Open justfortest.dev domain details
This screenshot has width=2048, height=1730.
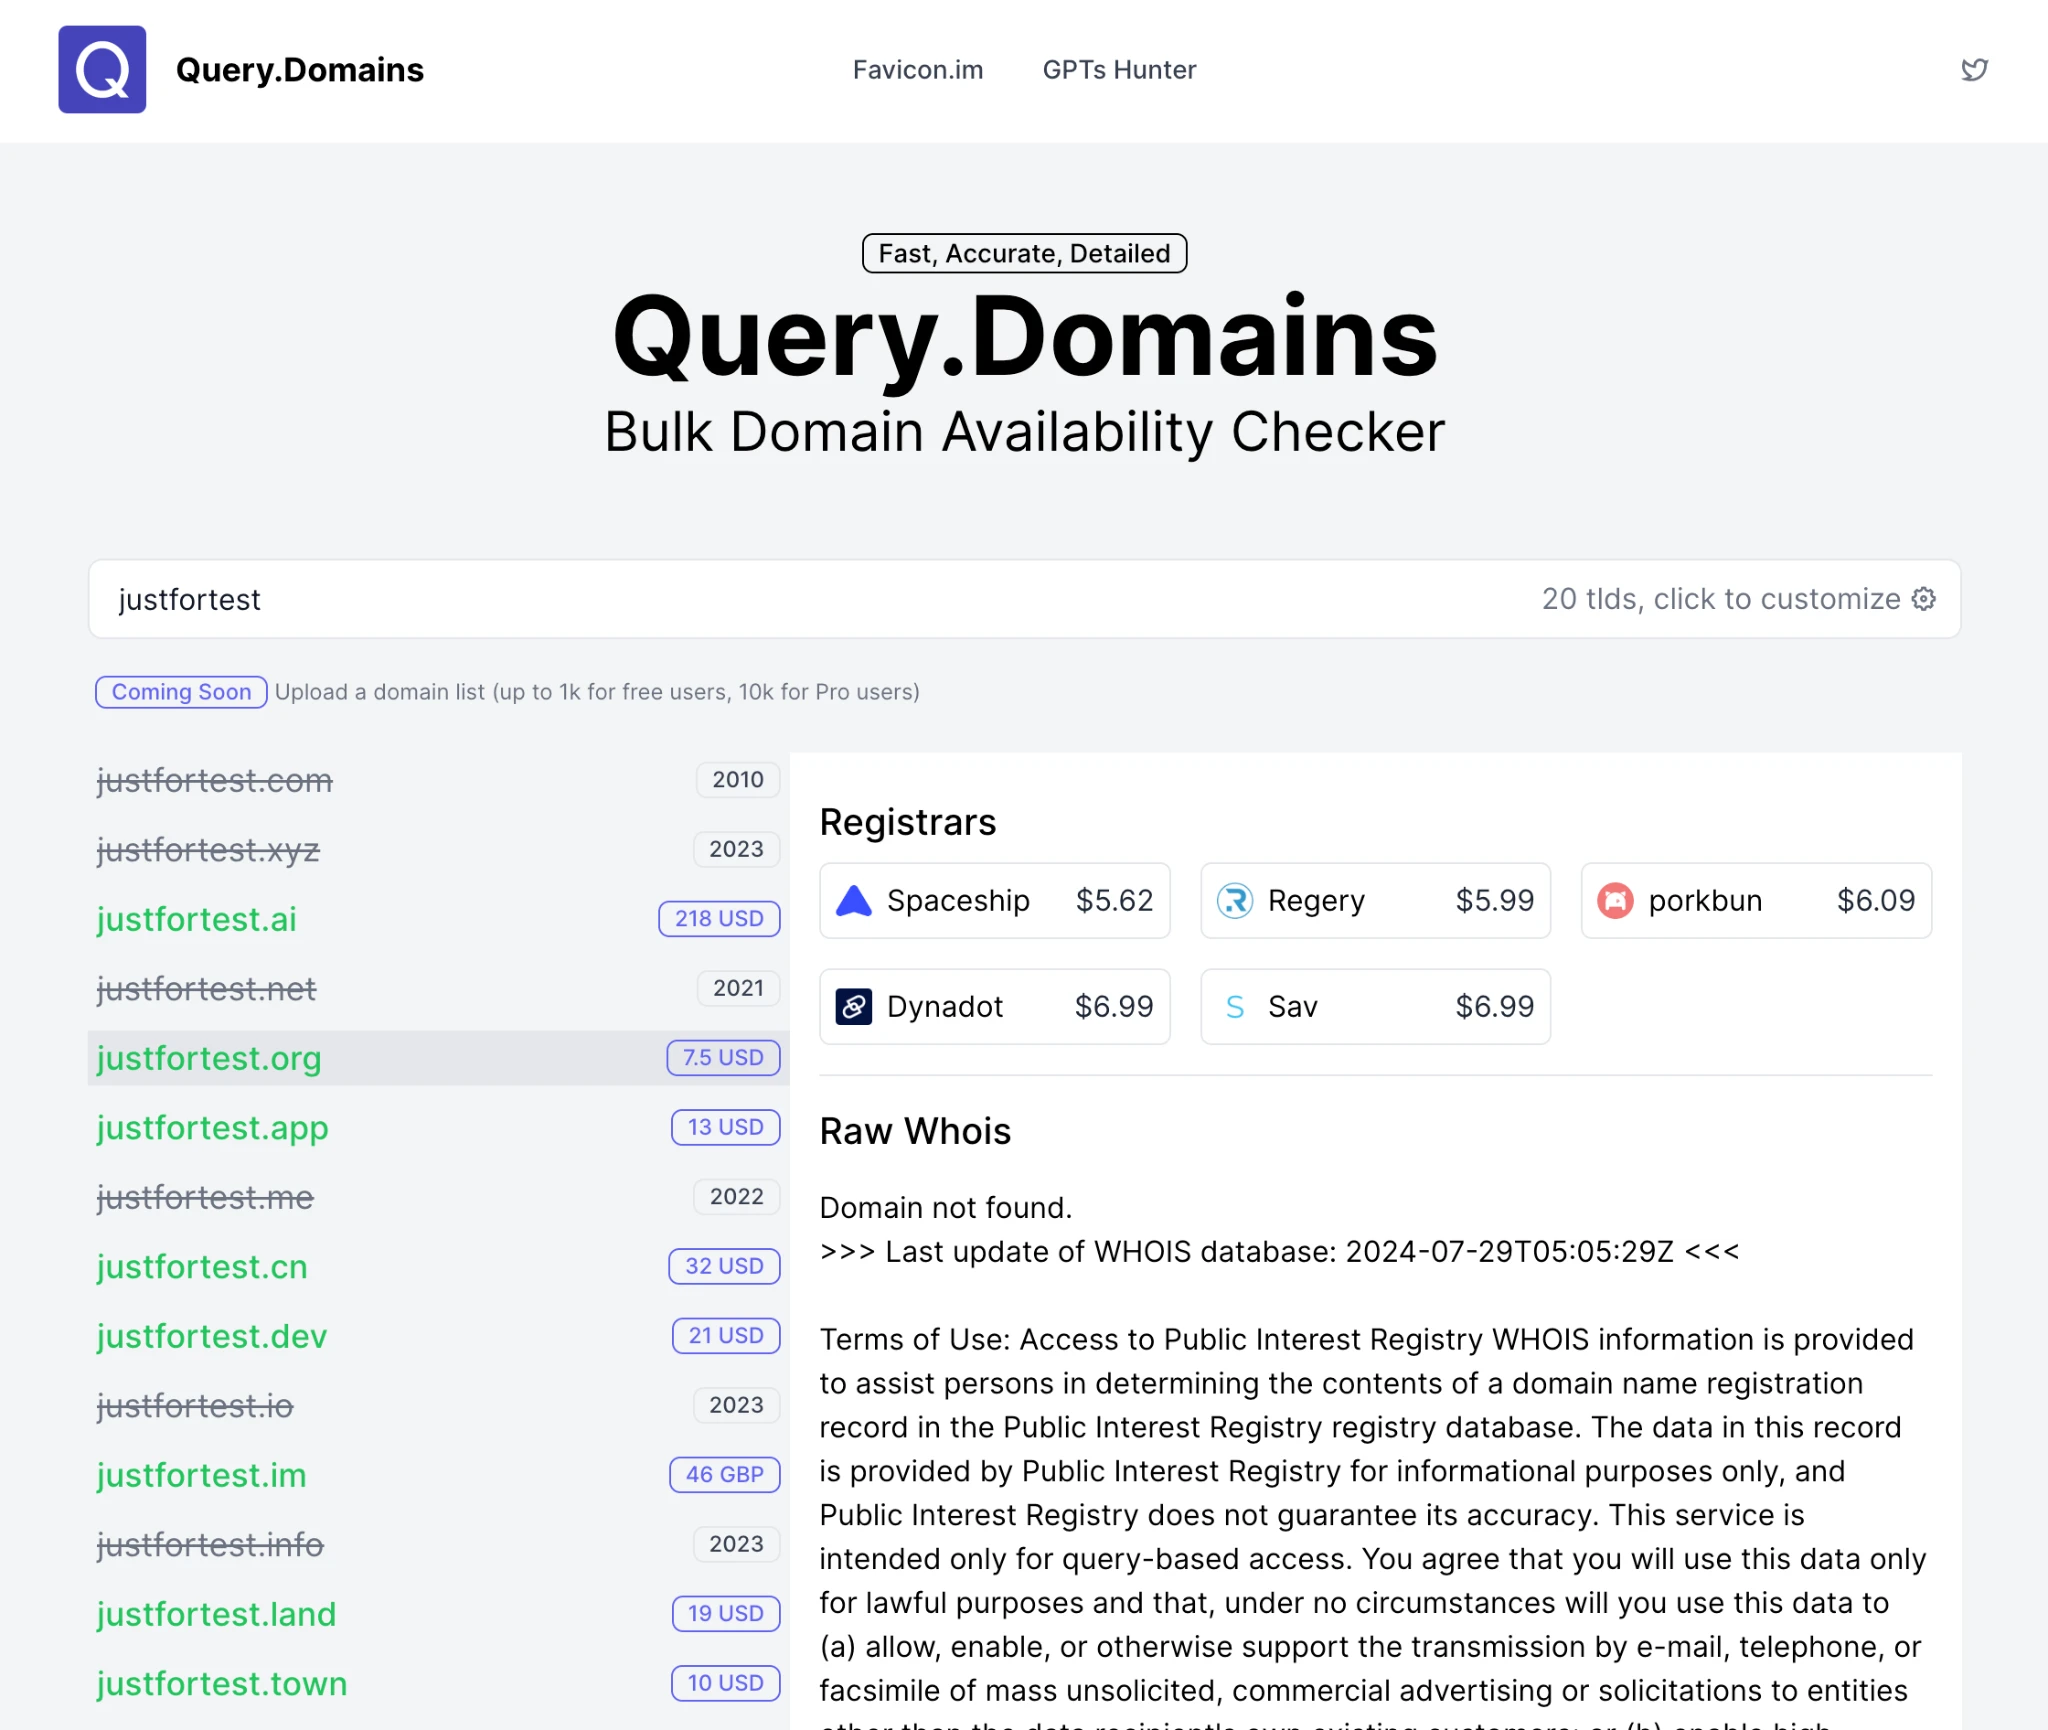(212, 1336)
